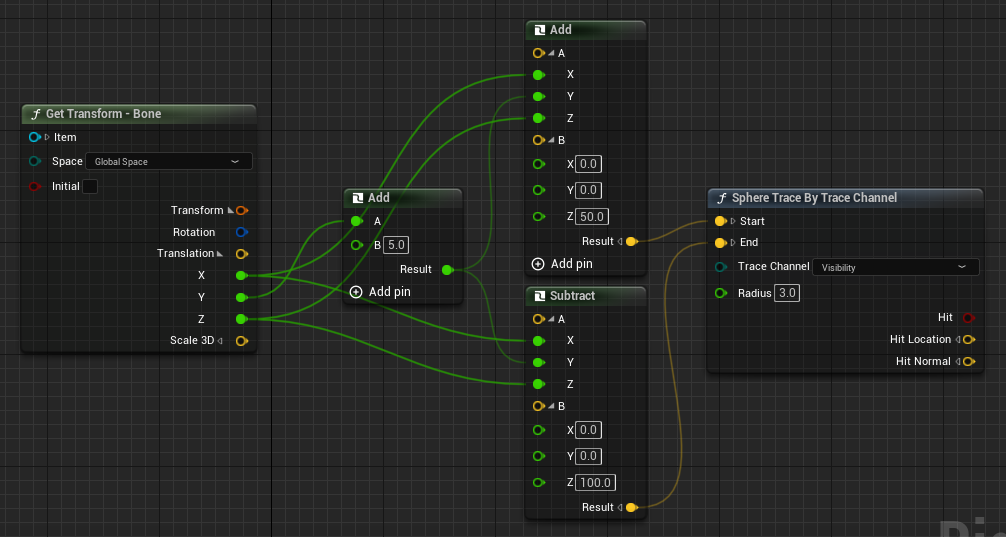Screen dimensions: 1006x537
Task: Click the A pin on the small Add node
Action: [357, 221]
